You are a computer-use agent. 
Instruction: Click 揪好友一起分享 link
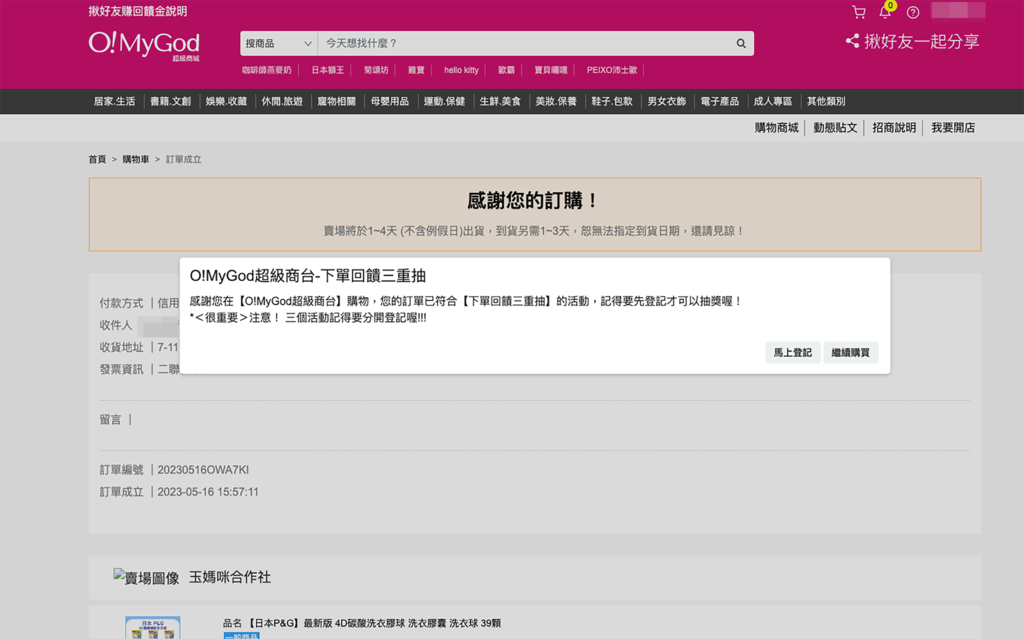(x=921, y=41)
